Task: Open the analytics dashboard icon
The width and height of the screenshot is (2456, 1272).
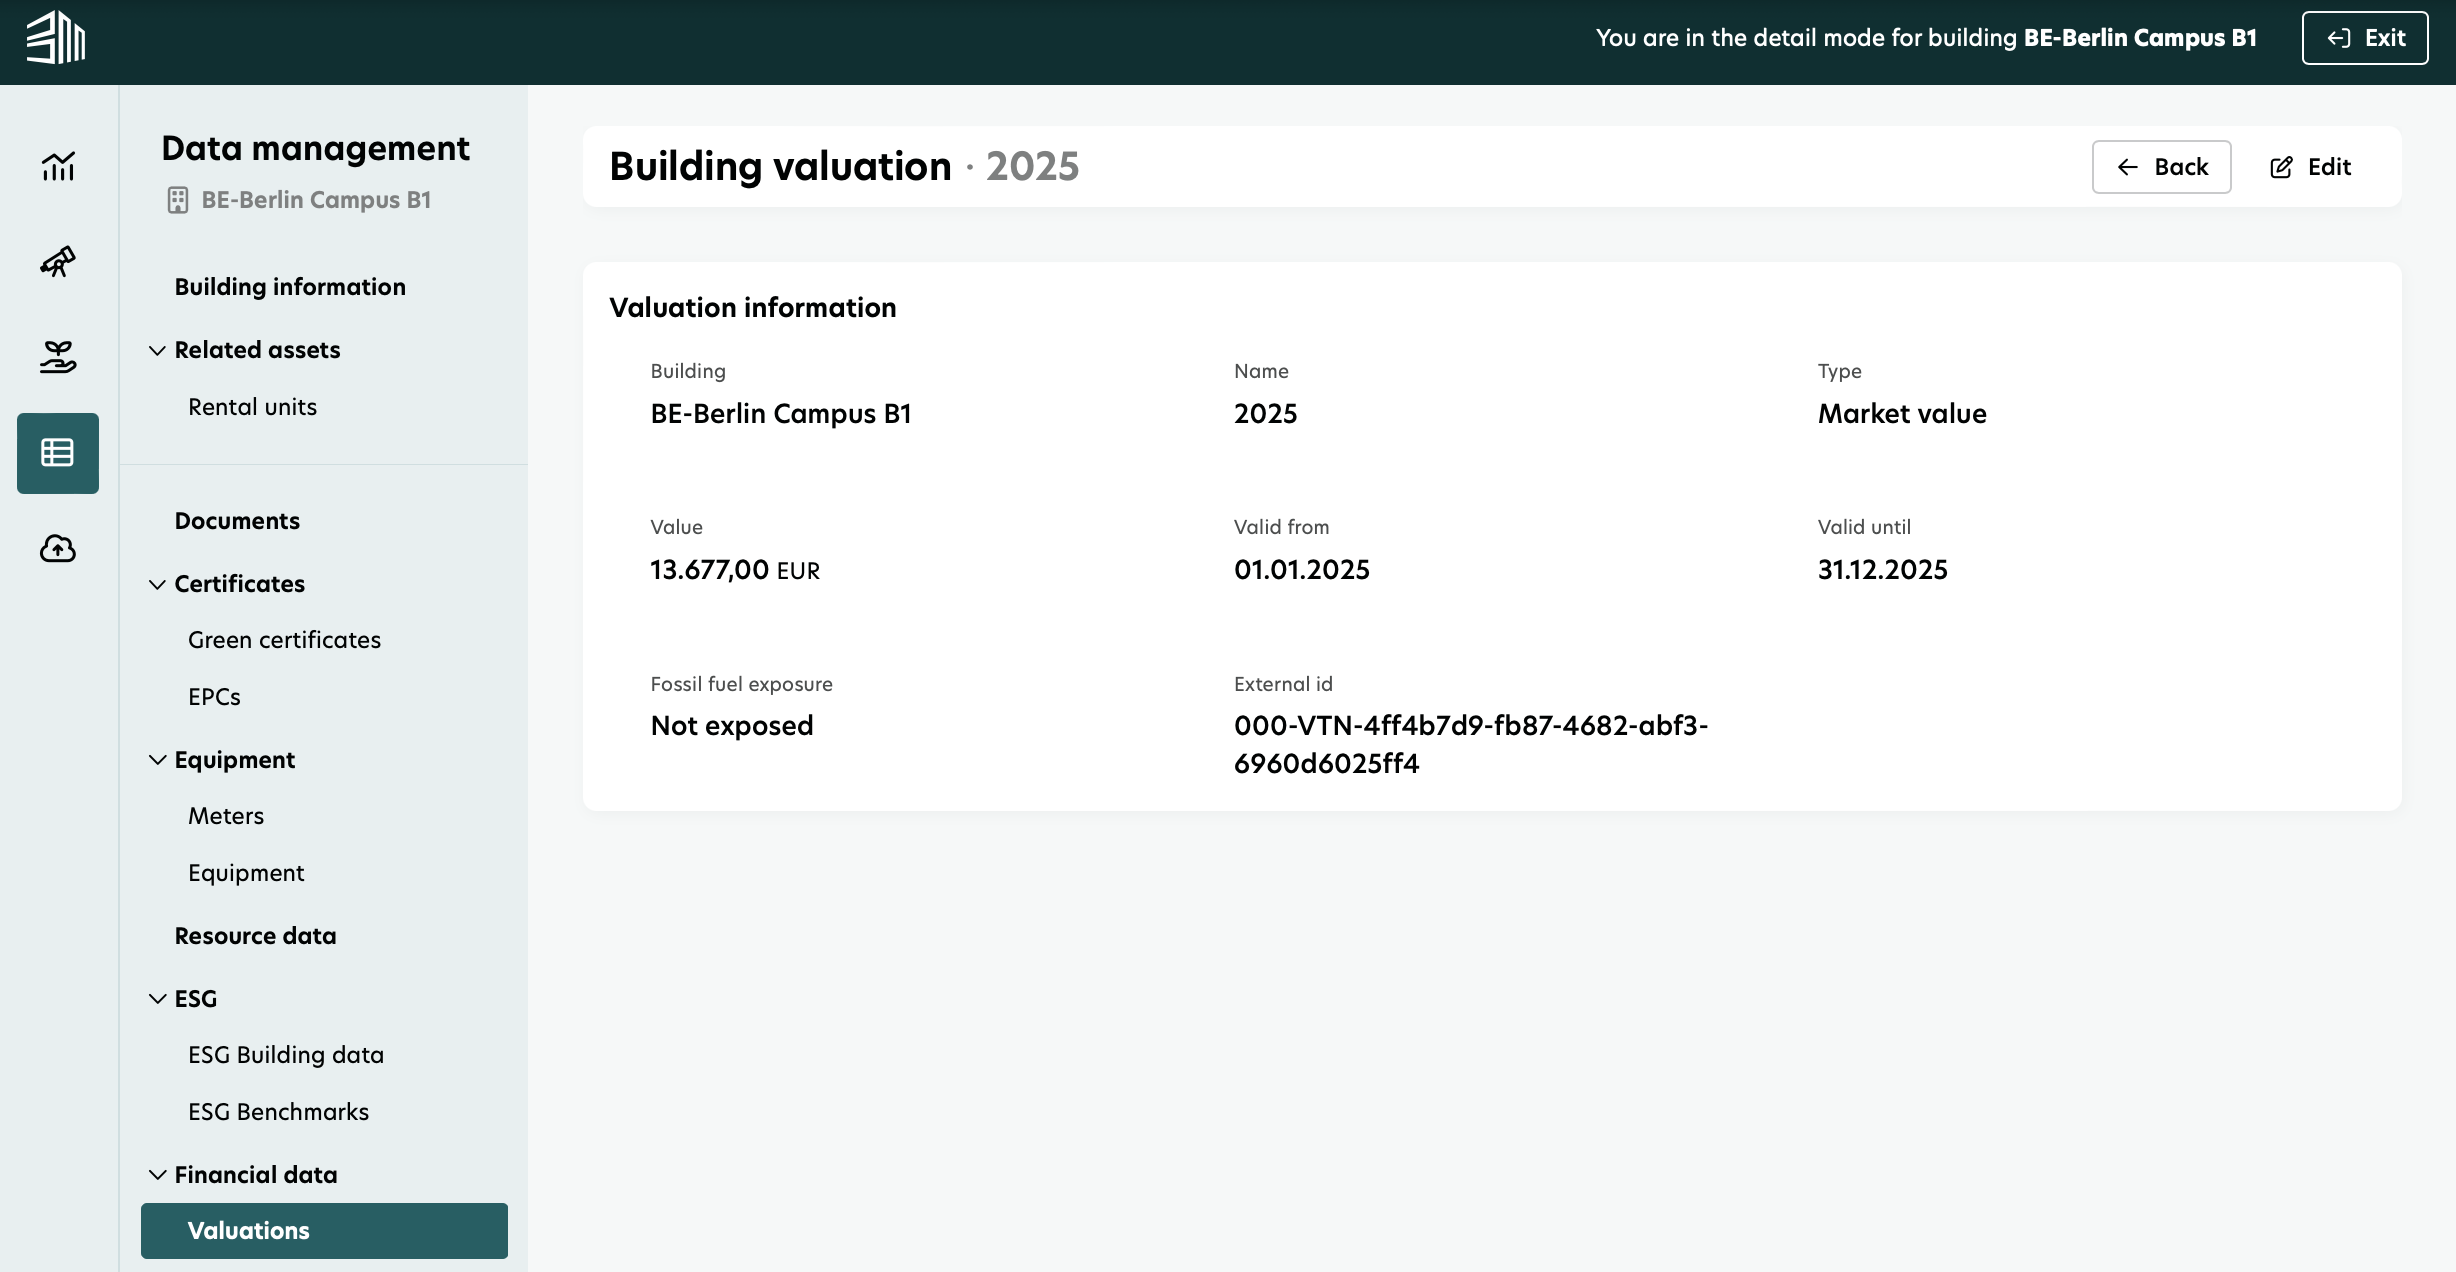Action: [x=57, y=167]
